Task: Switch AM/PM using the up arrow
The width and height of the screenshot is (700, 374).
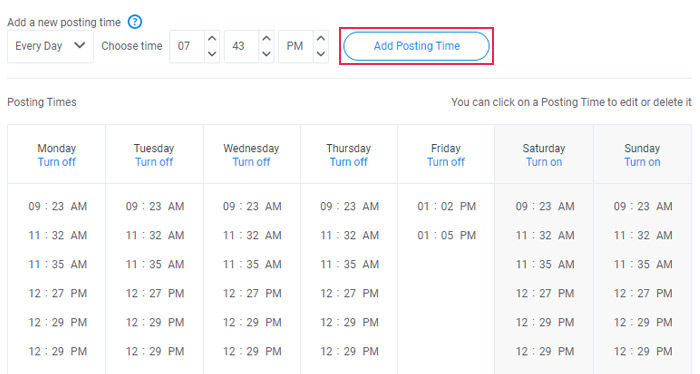Action: point(321,38)
